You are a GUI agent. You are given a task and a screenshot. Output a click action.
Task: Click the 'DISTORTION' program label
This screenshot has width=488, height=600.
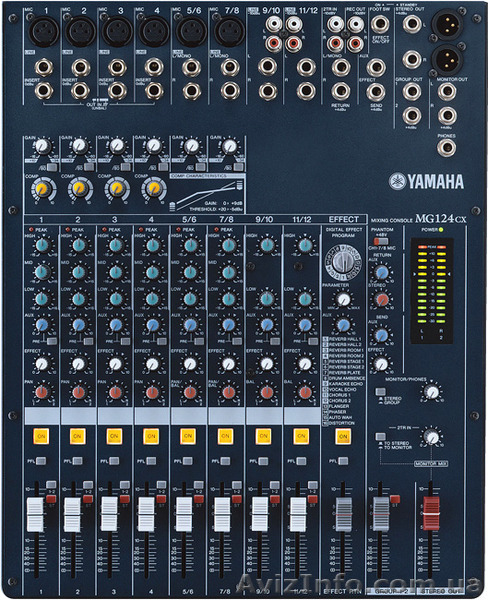(341, 423)
